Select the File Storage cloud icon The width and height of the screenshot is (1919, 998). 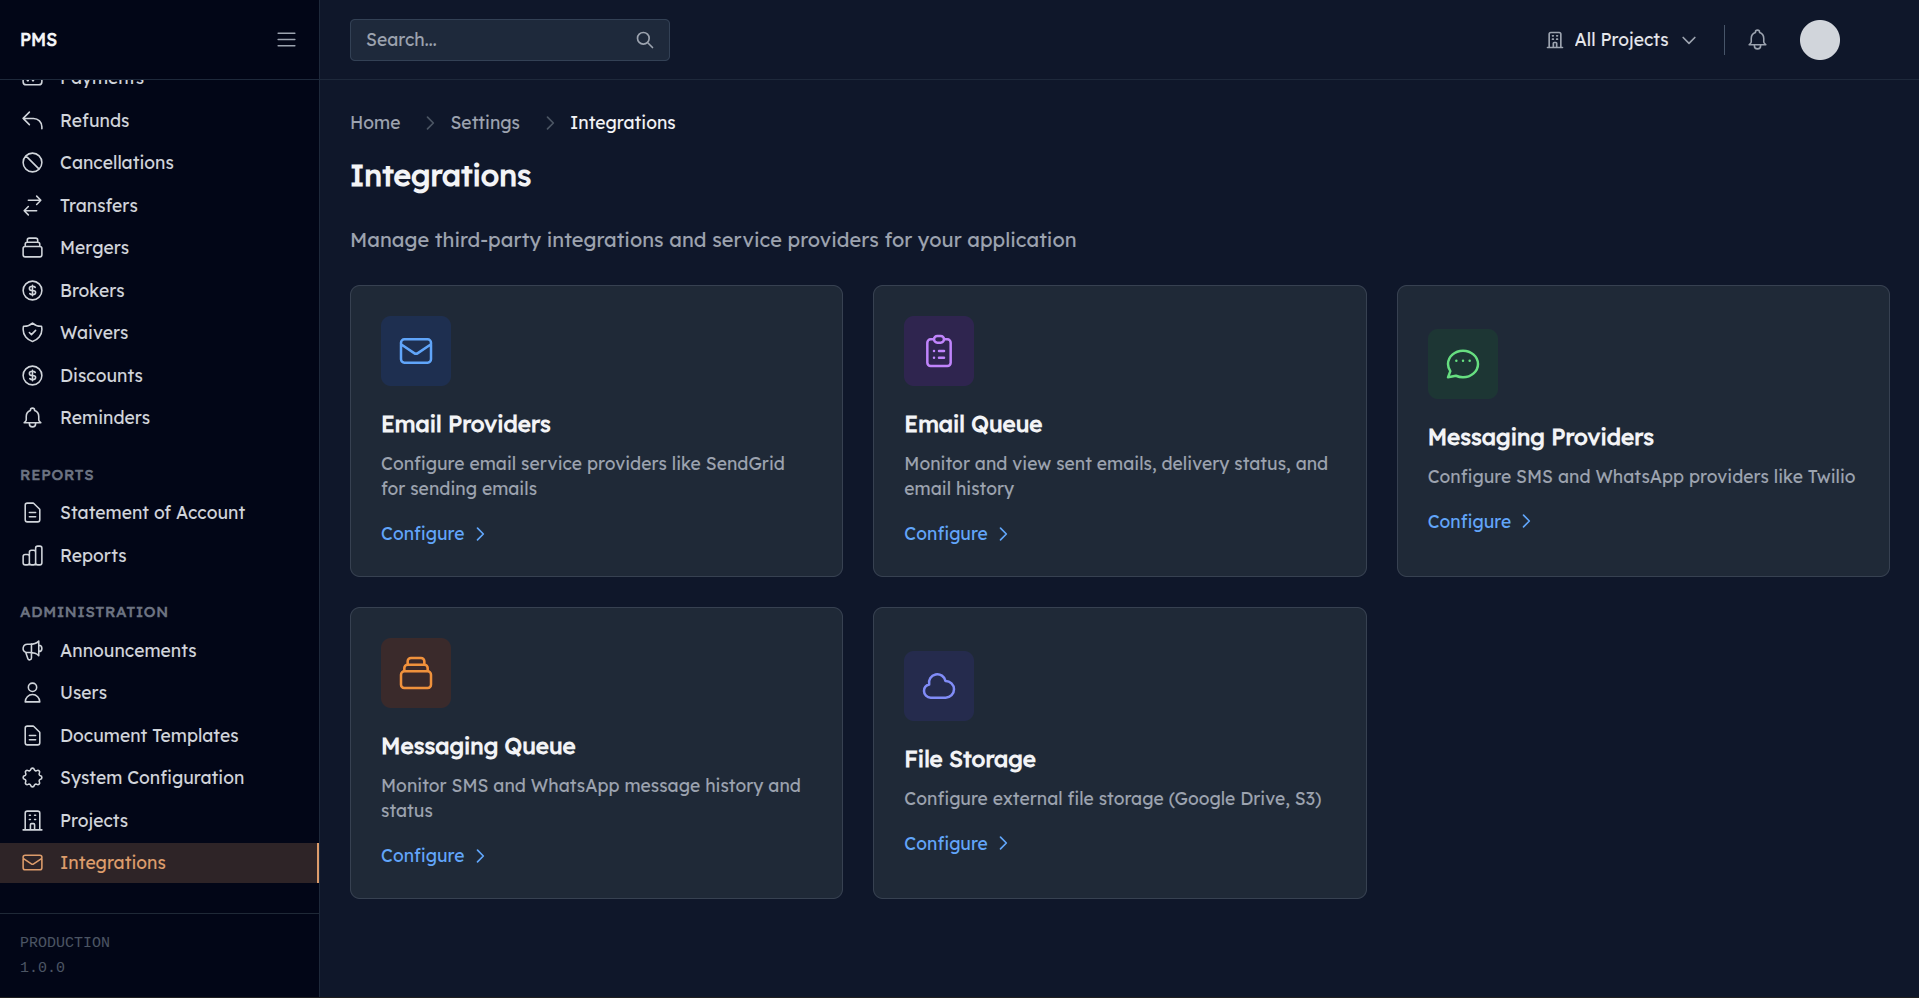click(938, 686)
